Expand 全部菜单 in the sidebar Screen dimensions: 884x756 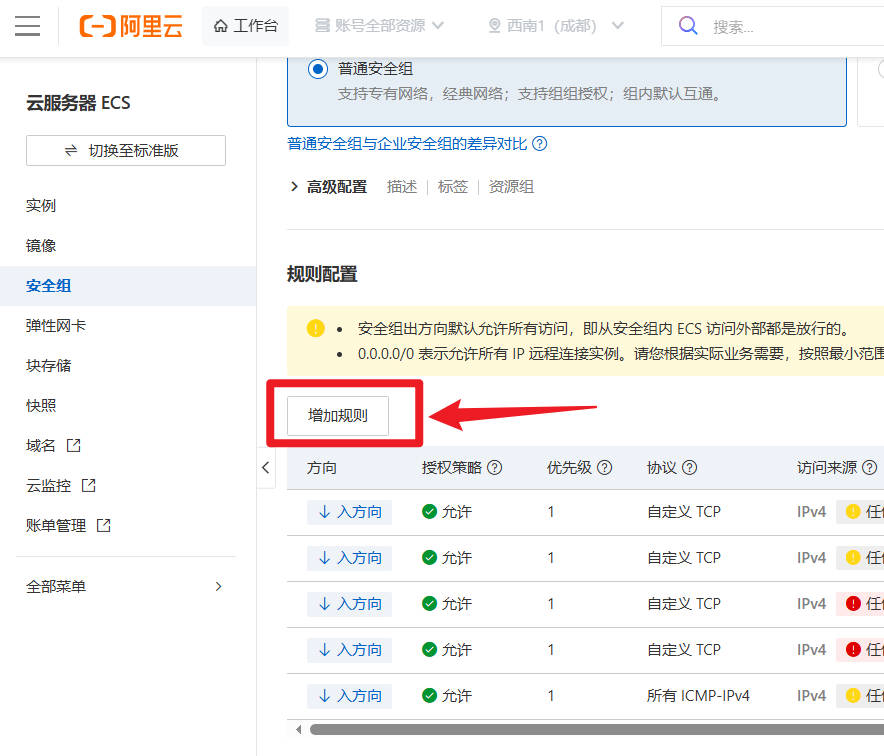[x=125, y=587]
